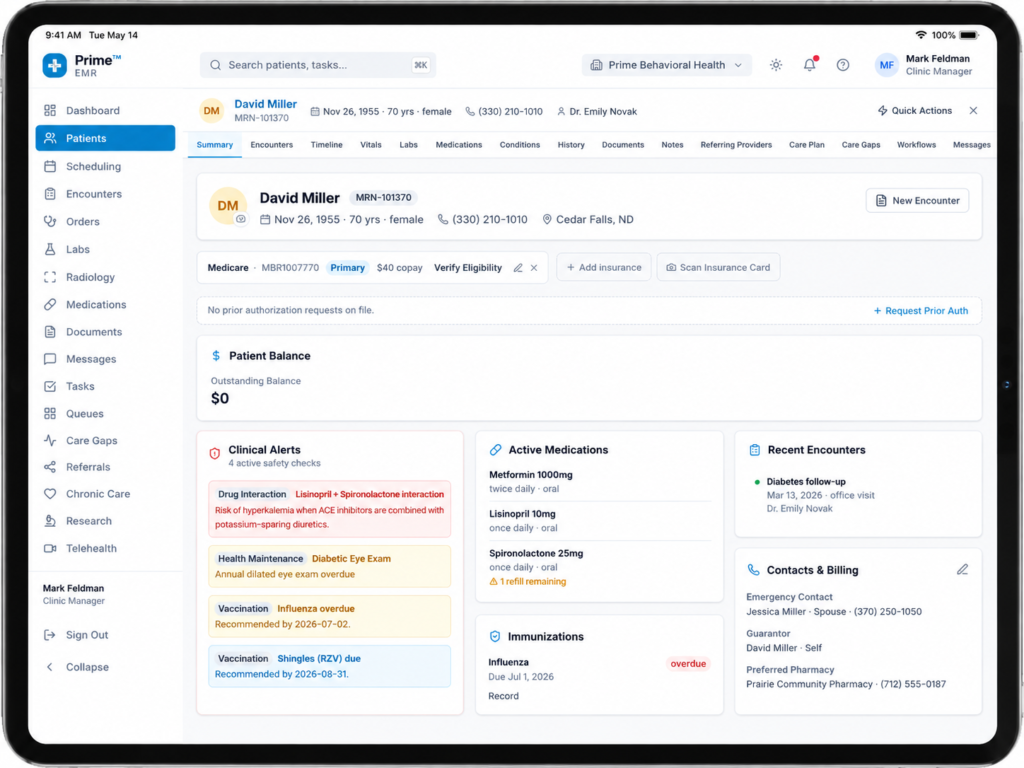Switch to the Notes tab
1024x768 pixels.
(673, 145)
